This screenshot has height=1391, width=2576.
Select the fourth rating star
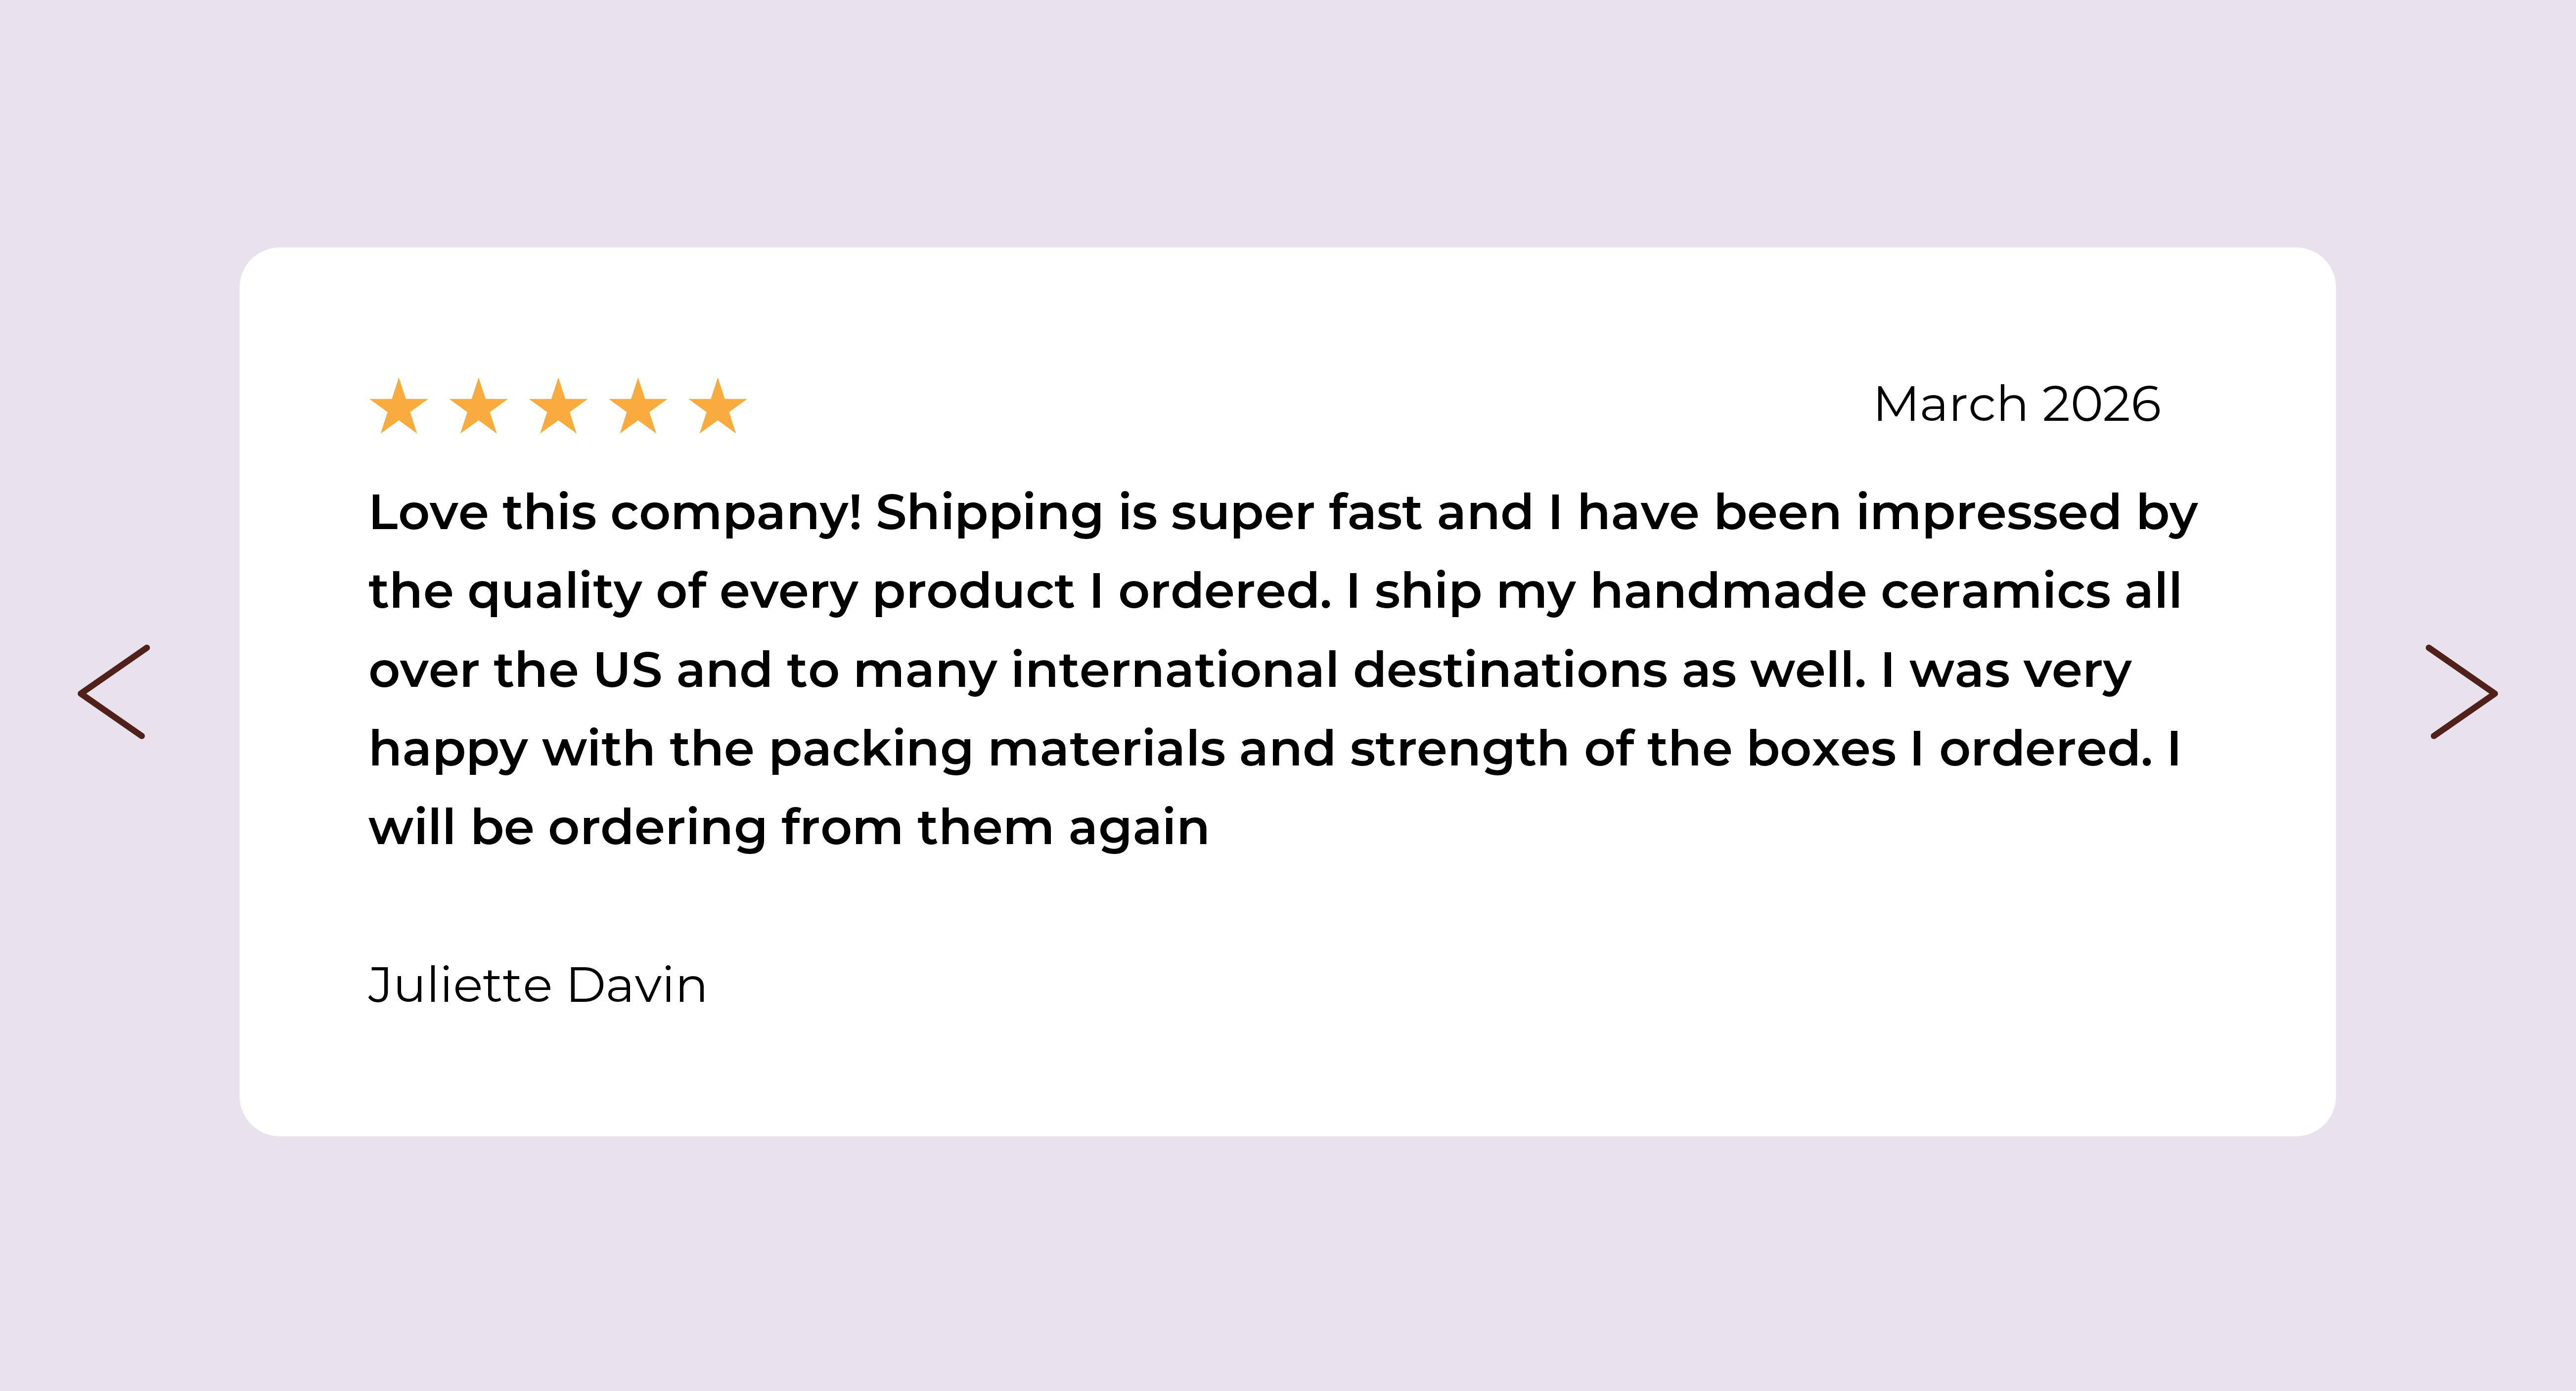tap(638, 407)
